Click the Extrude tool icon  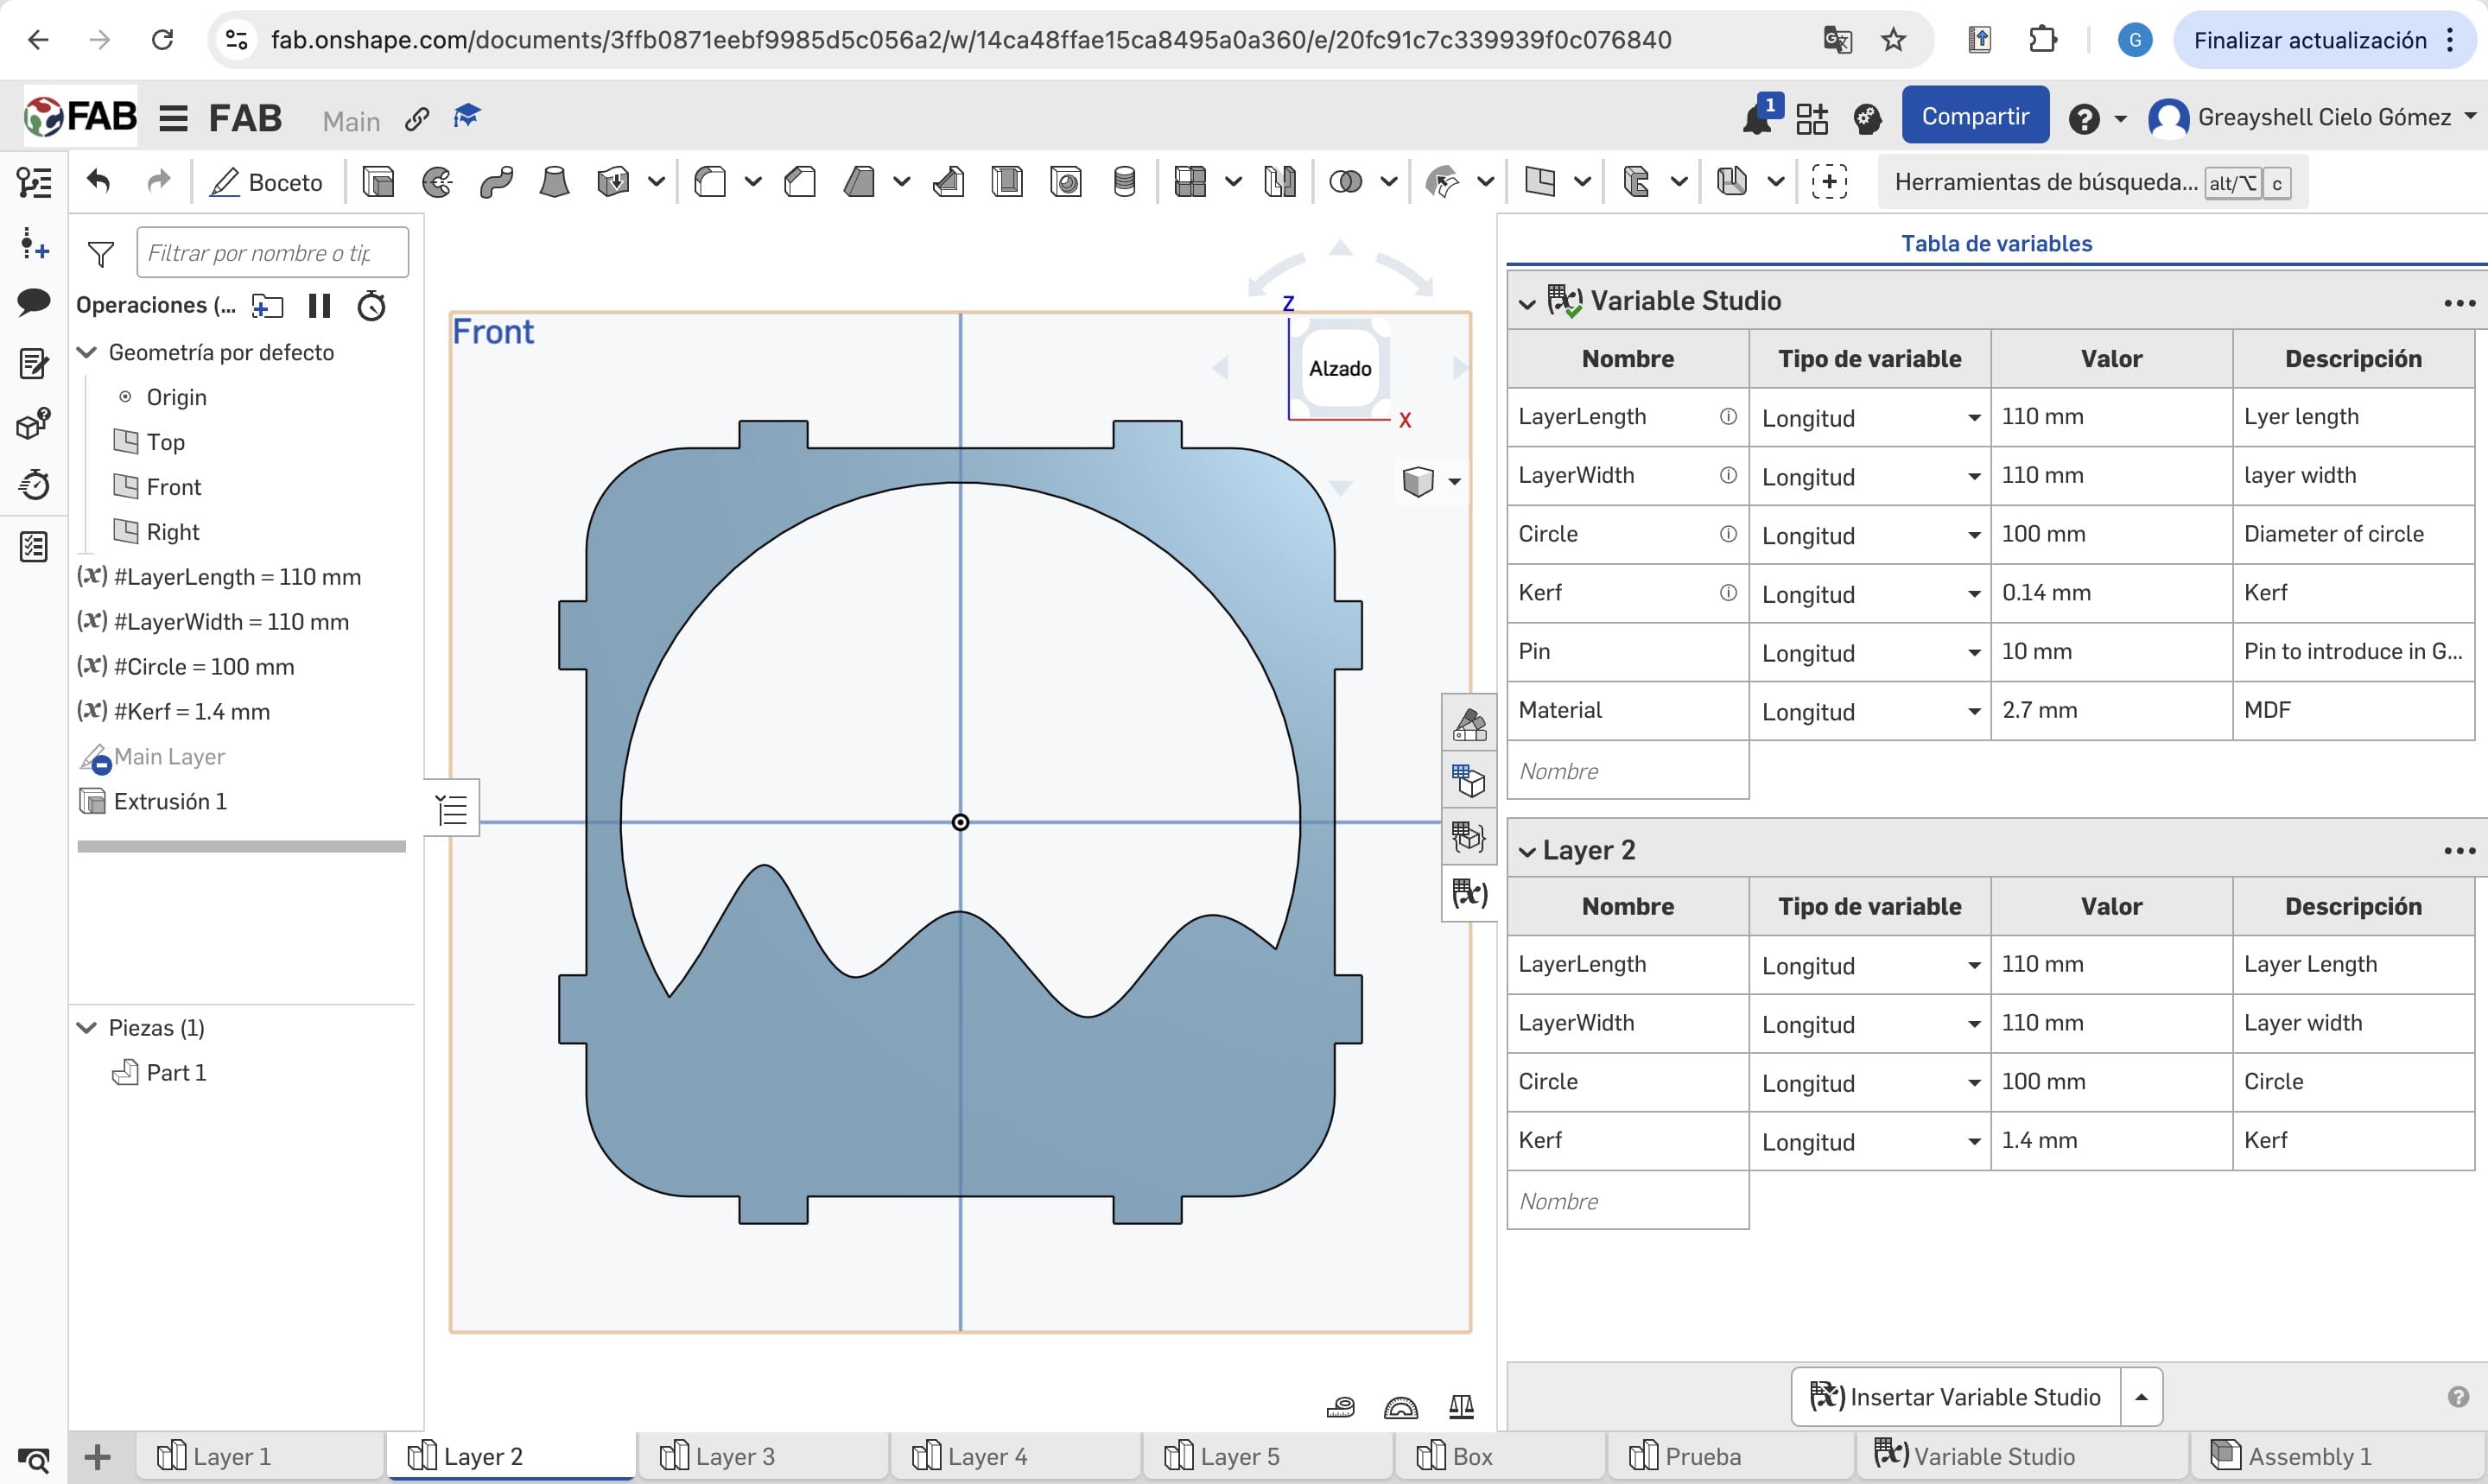pyautogui.click(x=378, y=182)
